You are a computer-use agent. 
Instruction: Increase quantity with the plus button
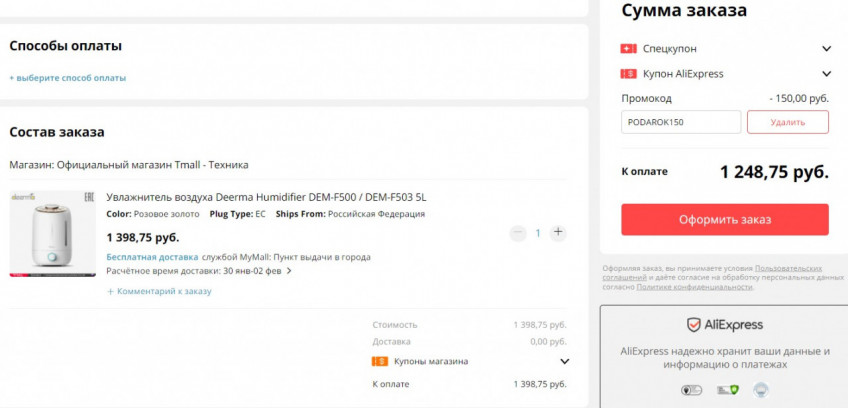[x=558, y=233]
